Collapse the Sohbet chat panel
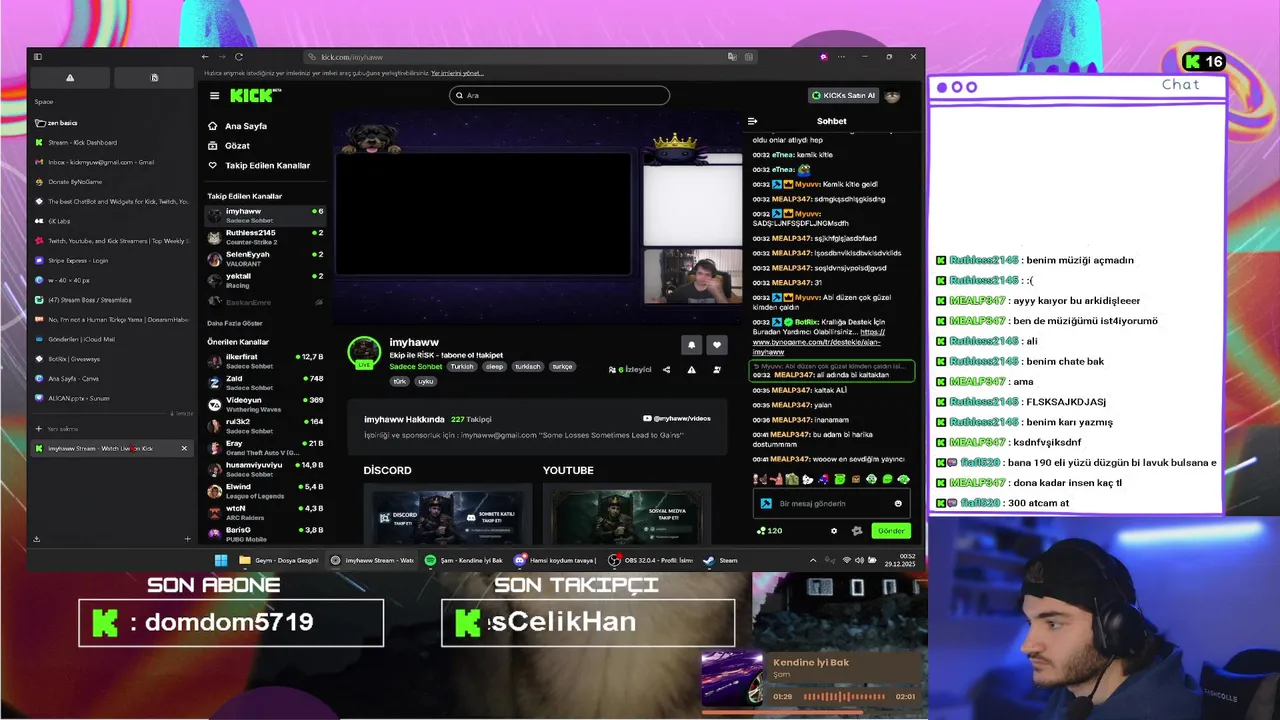 [x=753, y=121]
